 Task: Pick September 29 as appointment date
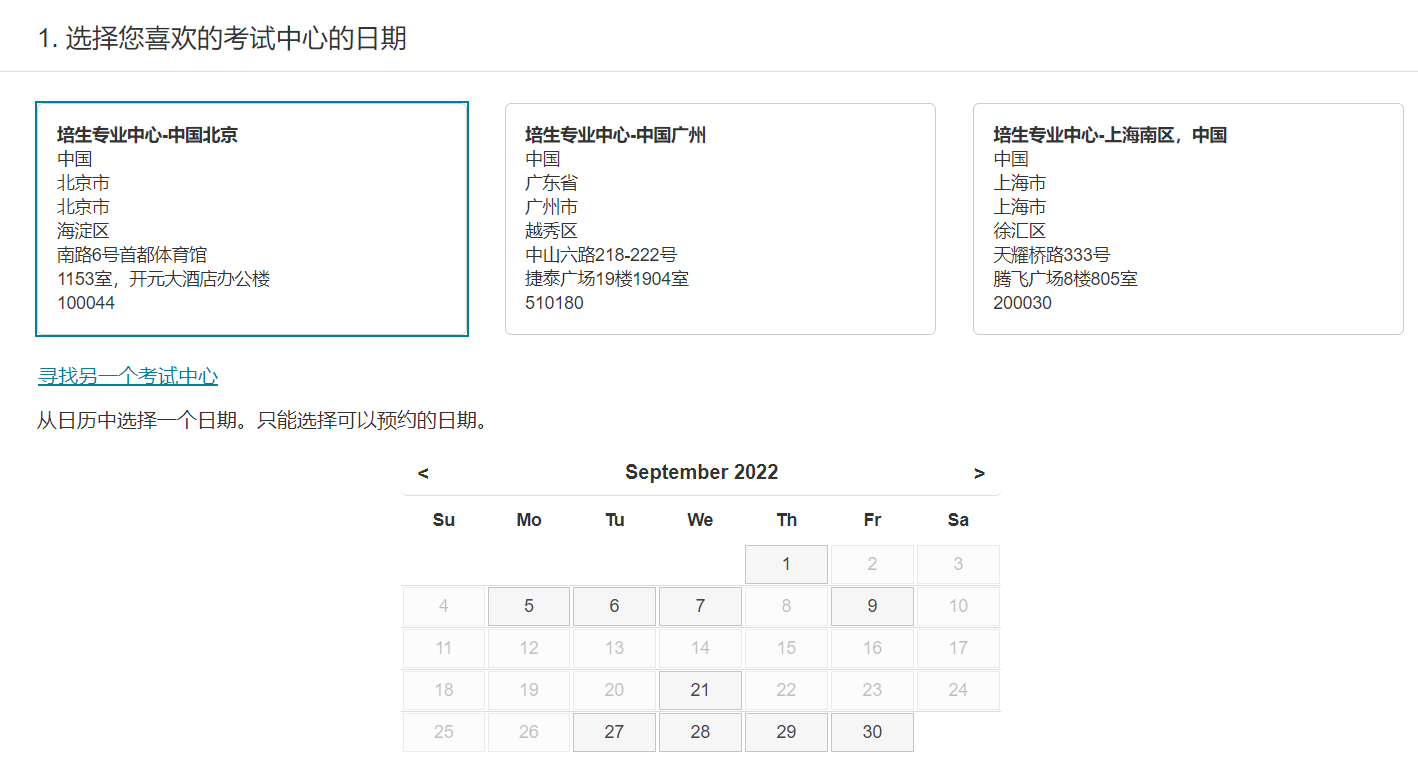point(786,732)
